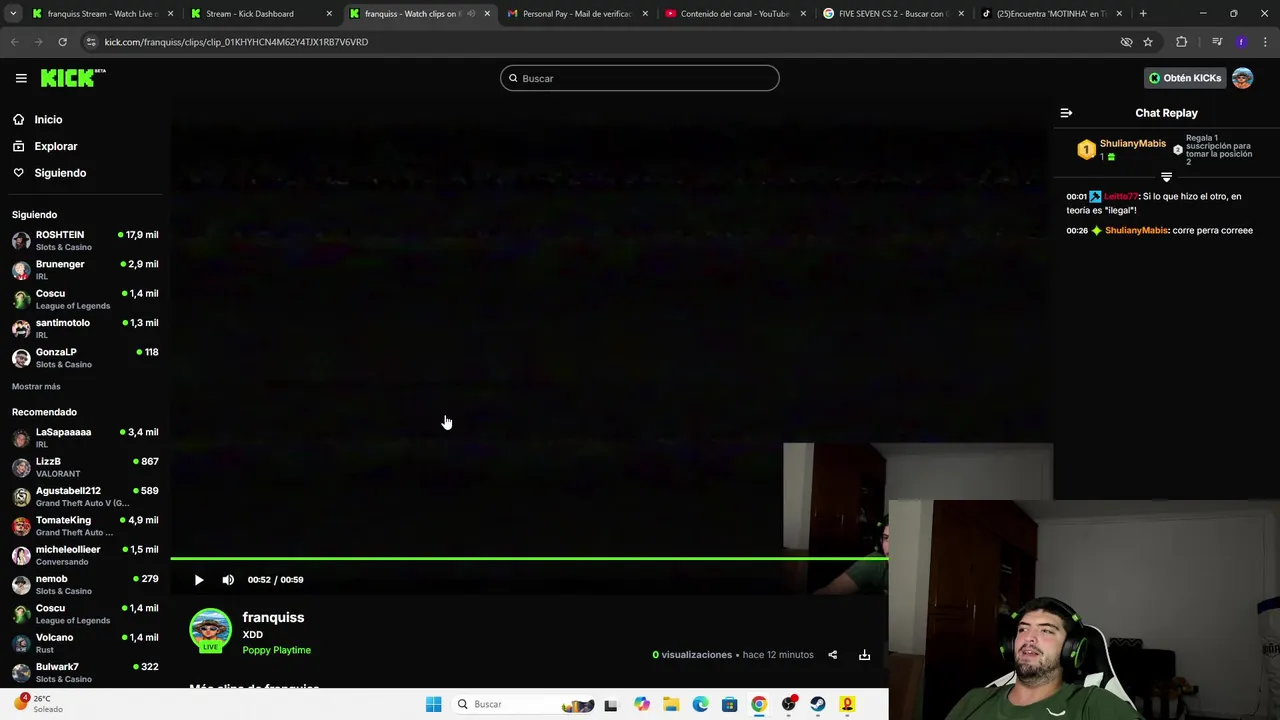Open TomateKing recommended channel
1280x720 pixels.
tap(85, 526)
